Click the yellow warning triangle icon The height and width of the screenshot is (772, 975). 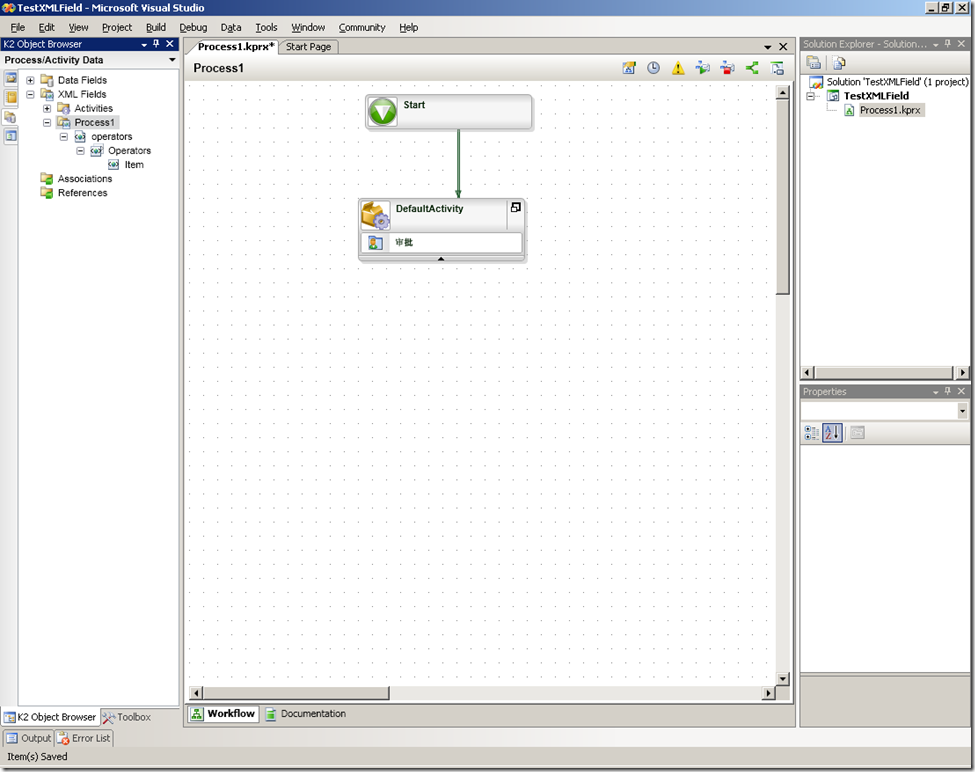coord(678,68)
